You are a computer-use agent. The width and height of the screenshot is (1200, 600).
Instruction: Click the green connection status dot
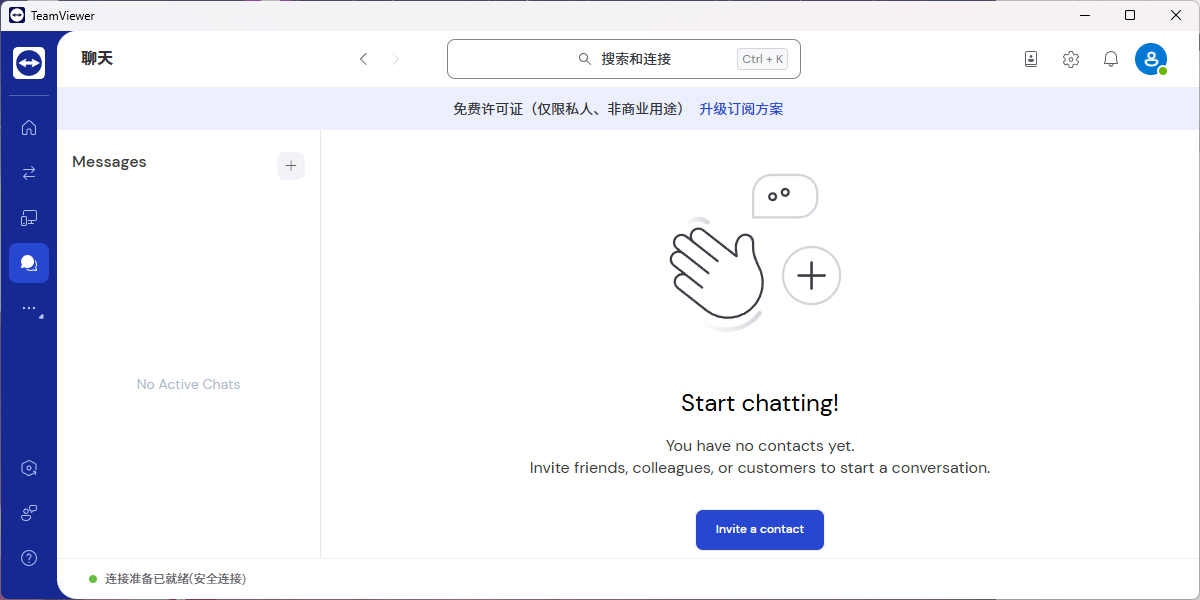pyautogui.click(x=93, y=579)
